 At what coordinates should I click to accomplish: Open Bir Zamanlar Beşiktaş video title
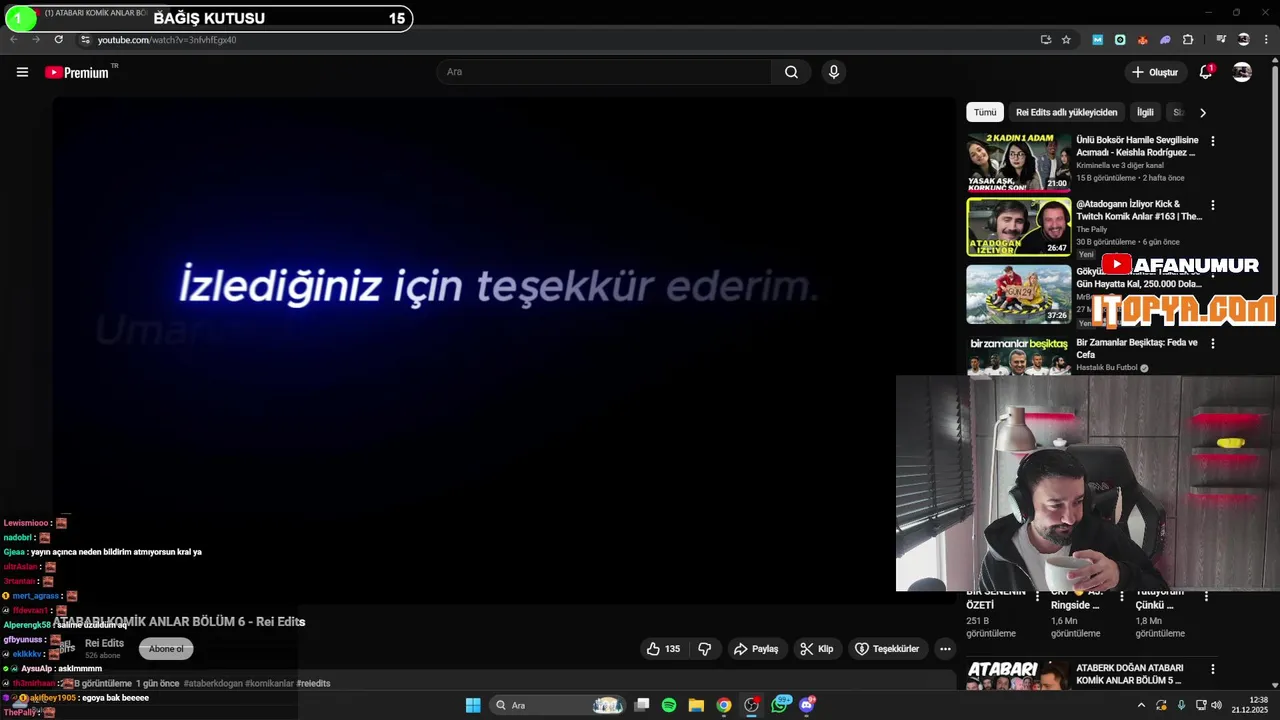click(1136, 348)
